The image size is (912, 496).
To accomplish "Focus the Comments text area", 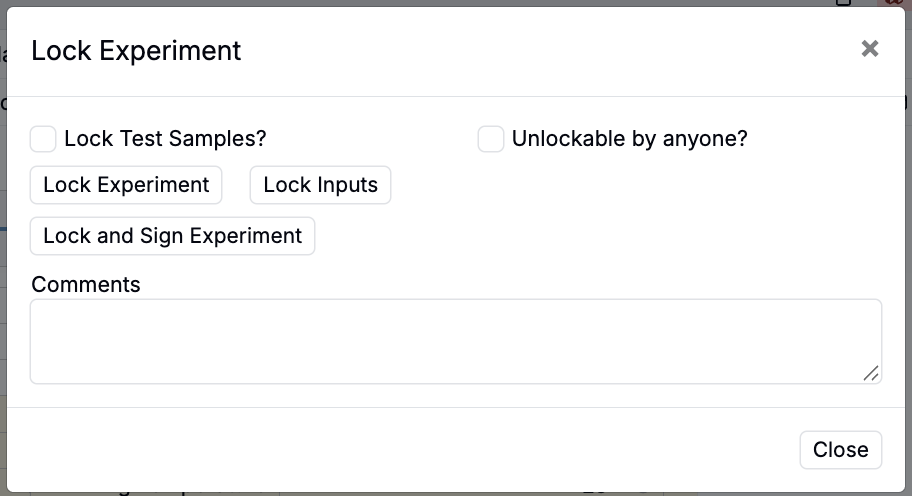I will pos(455,341).
